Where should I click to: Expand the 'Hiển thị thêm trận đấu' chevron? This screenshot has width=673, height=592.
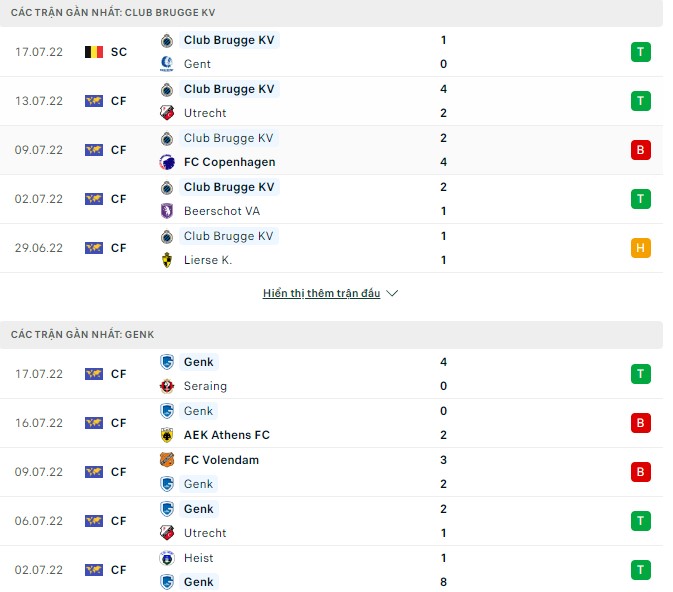[x=392, y=294]
